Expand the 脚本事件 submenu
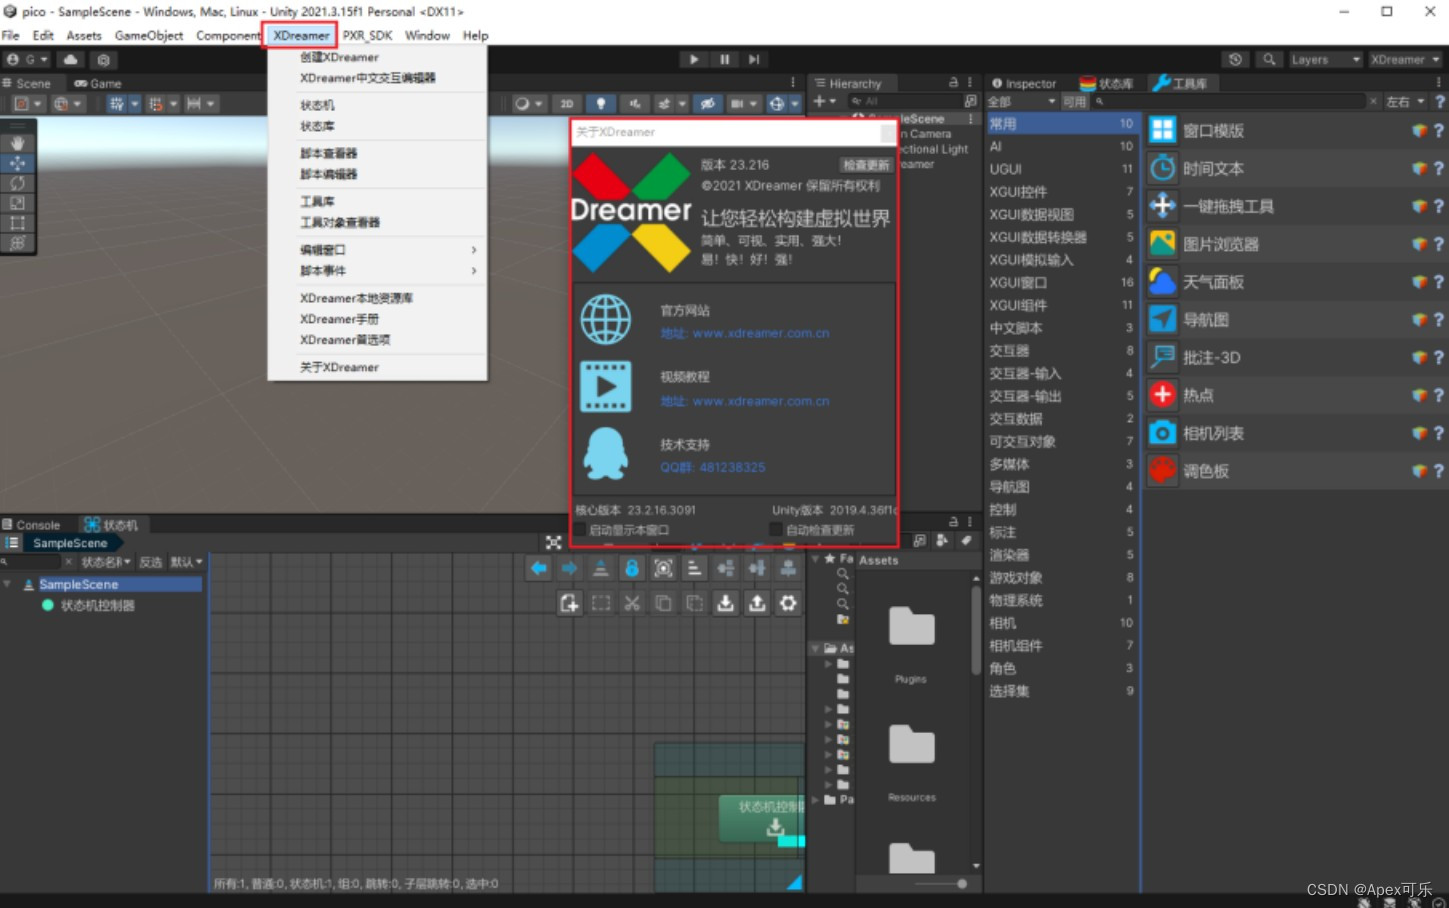The height and width of the screenshot is (908, 1449). pos(377,271)
